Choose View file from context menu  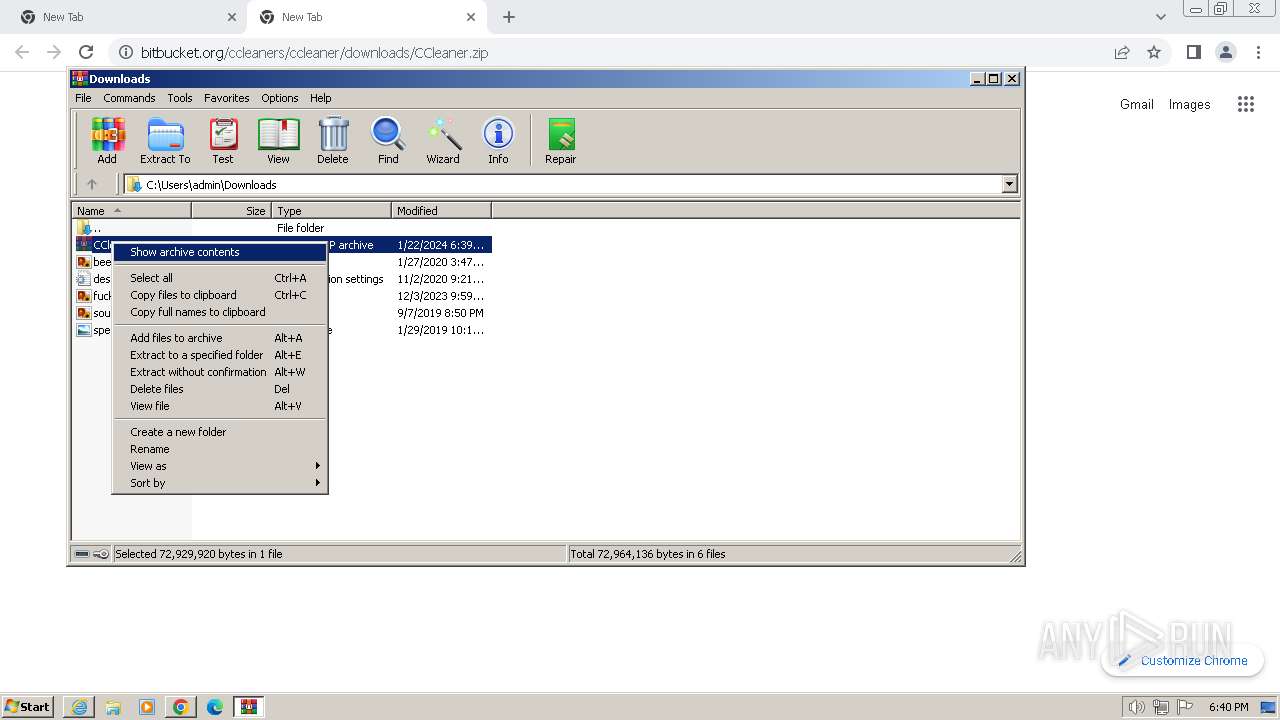click(x=220, y=406)
